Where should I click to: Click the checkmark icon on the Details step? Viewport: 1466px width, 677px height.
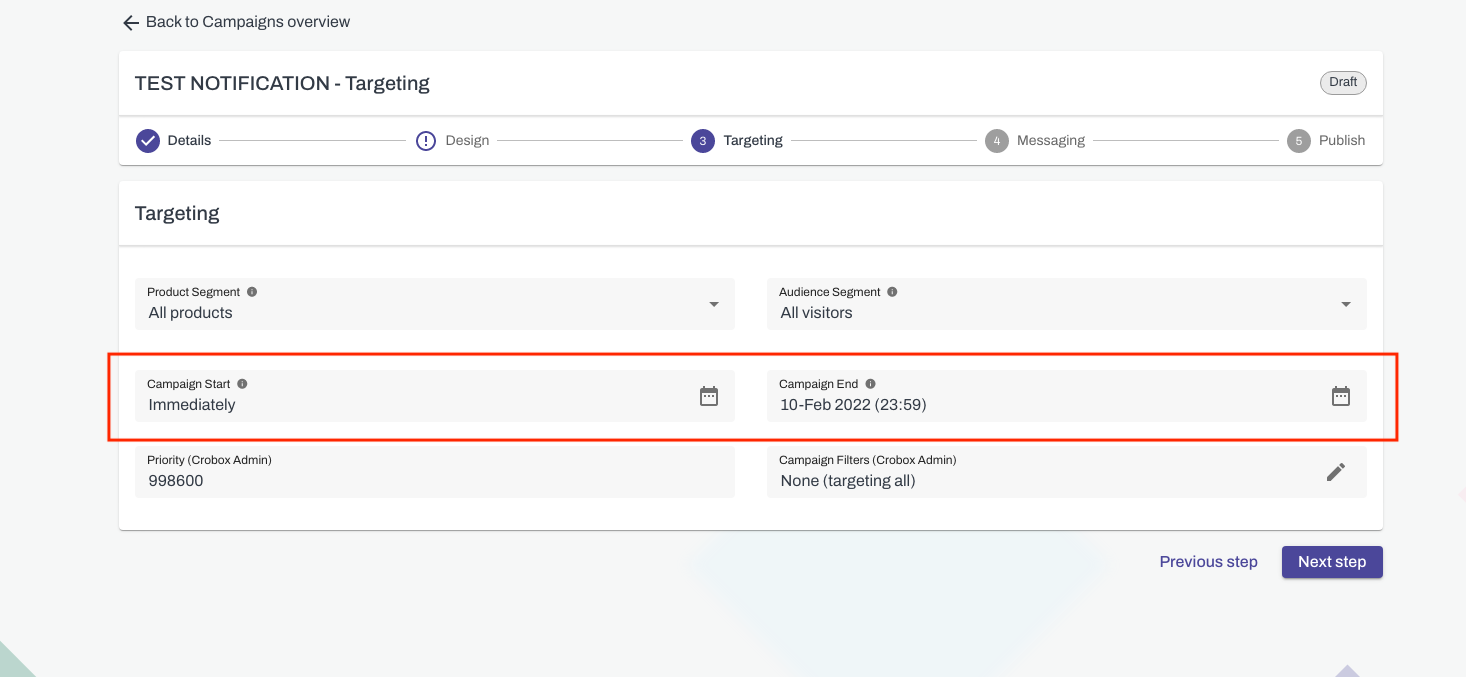click(x=147, y=140)
